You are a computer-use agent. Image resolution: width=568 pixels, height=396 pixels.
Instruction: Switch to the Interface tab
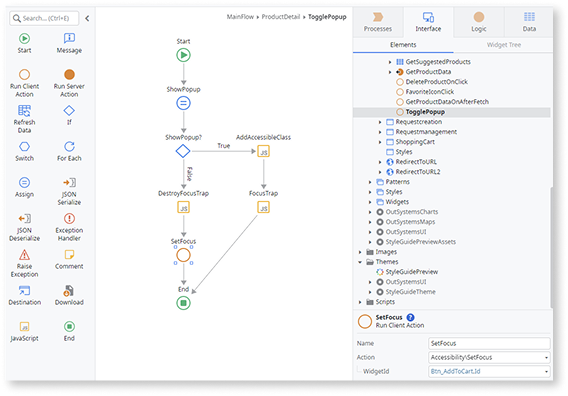(x=428, y=22)
